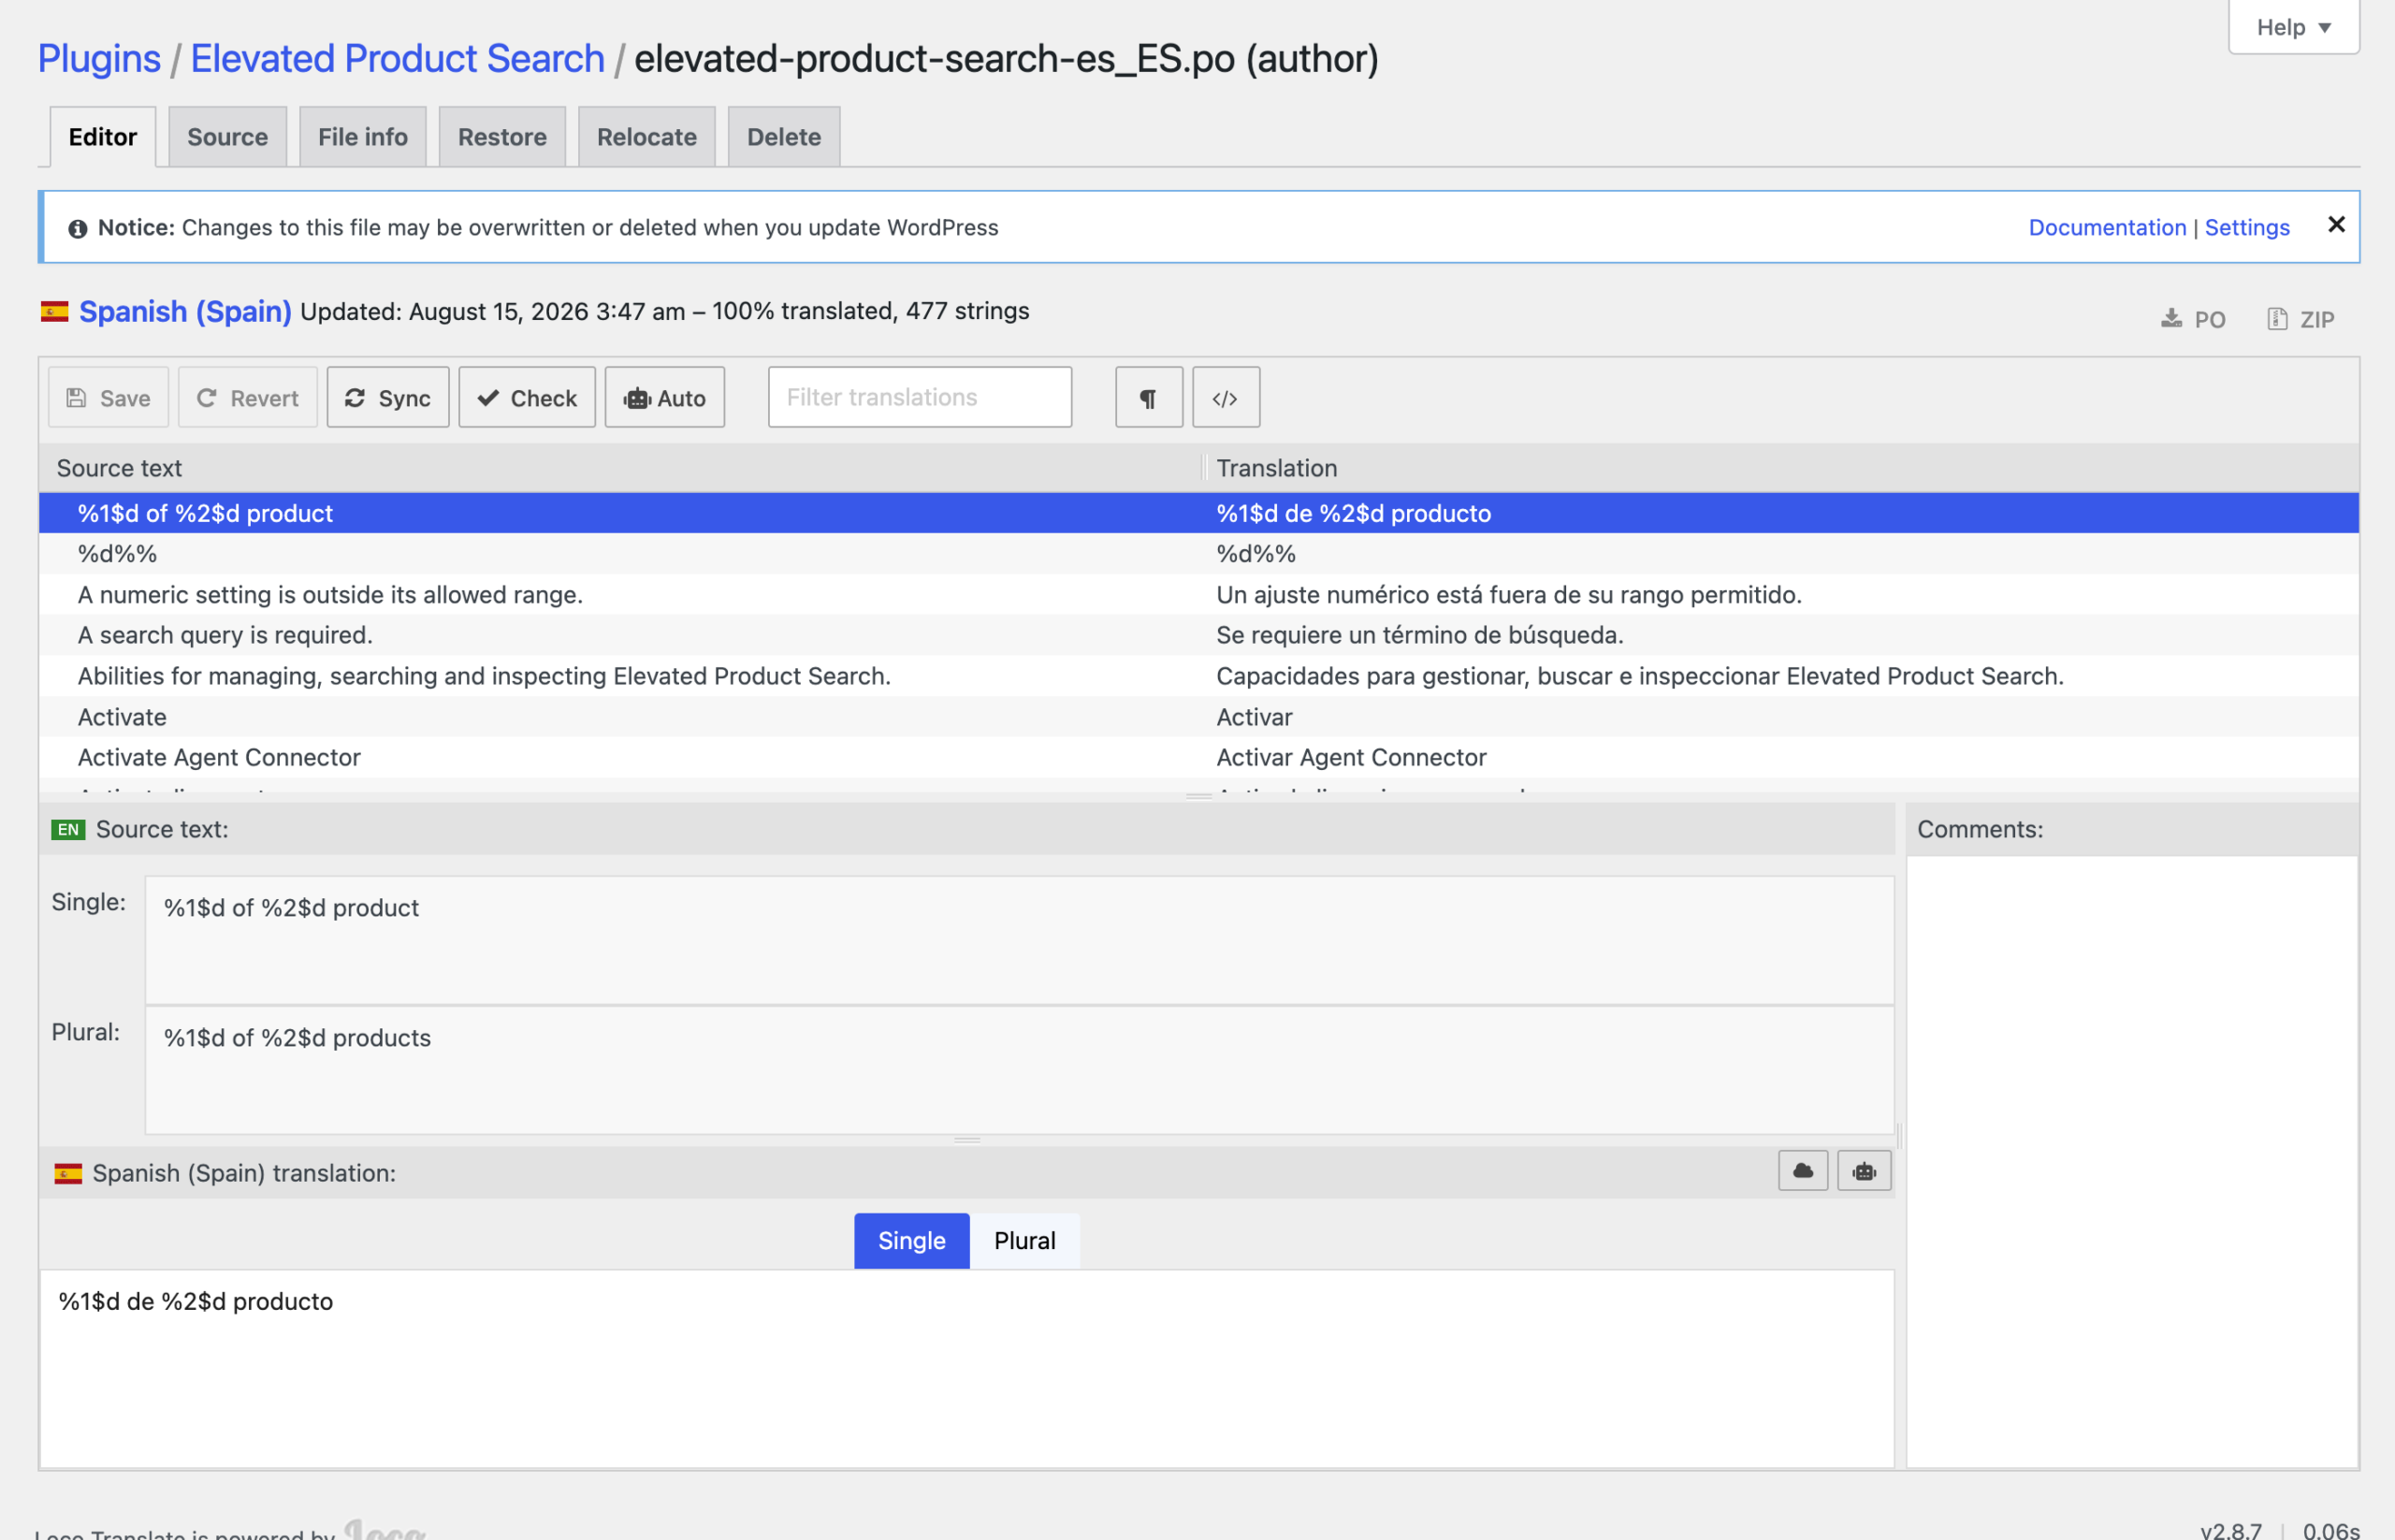Viewport: 2395px width, 1540px height.
Task: Select the row '%d%%'
Action: tap(1198, 554)
